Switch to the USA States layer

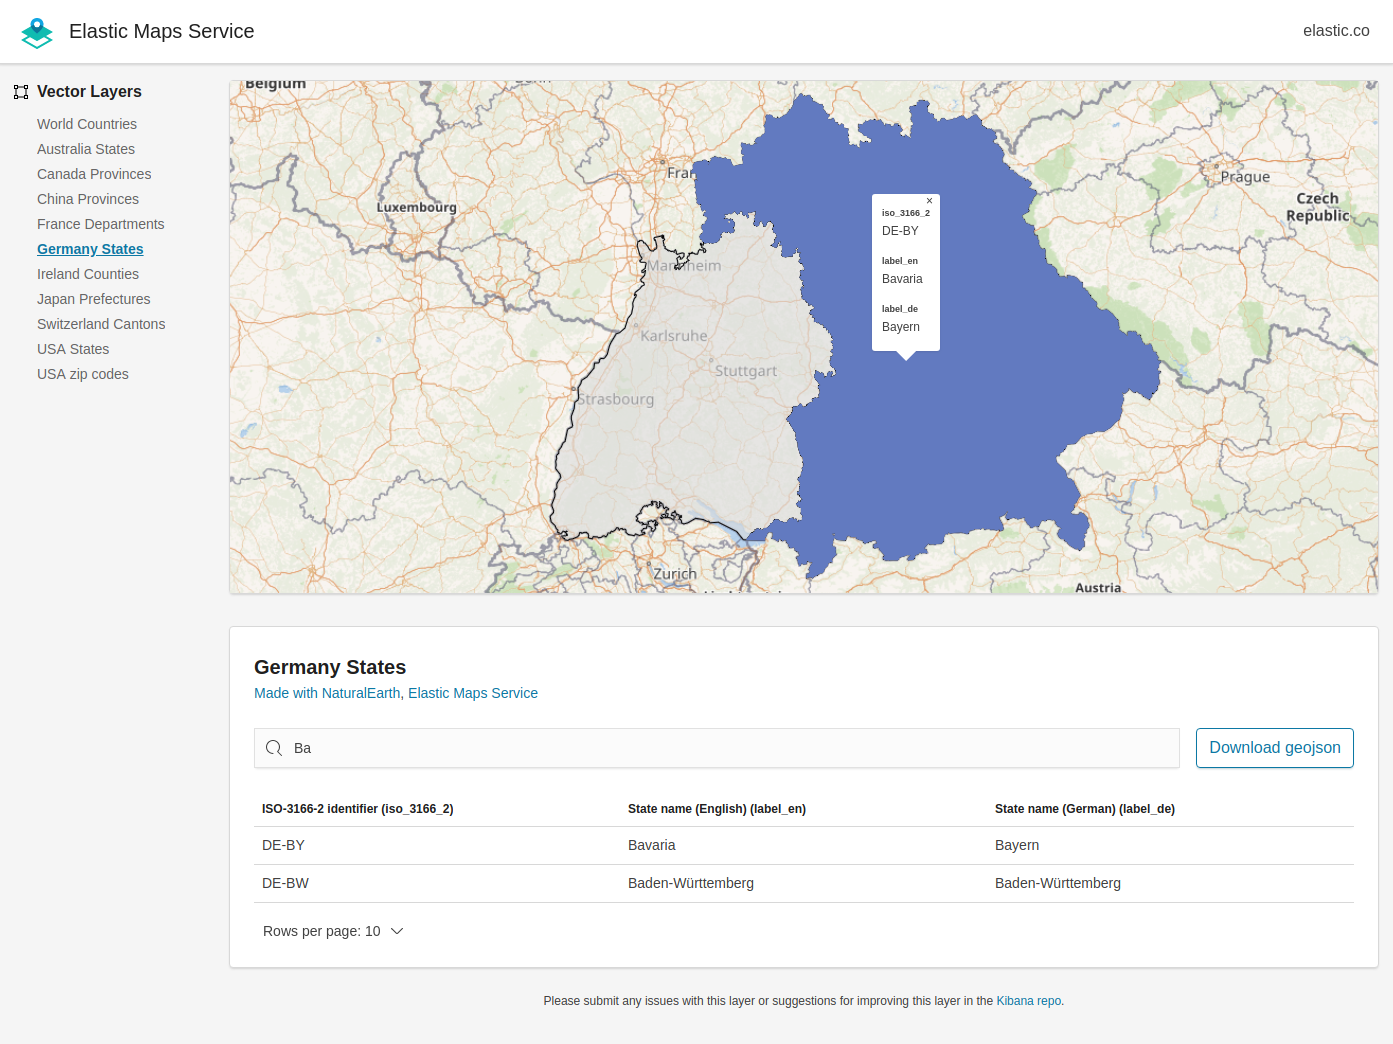(72, 348)
